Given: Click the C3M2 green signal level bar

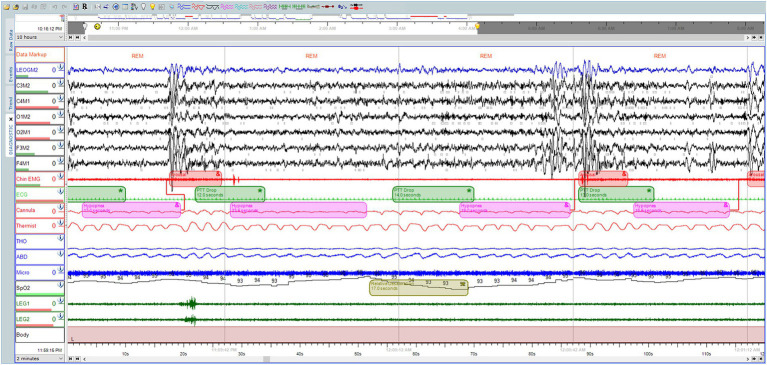Looking at the screenshot, I should (32, 91).
